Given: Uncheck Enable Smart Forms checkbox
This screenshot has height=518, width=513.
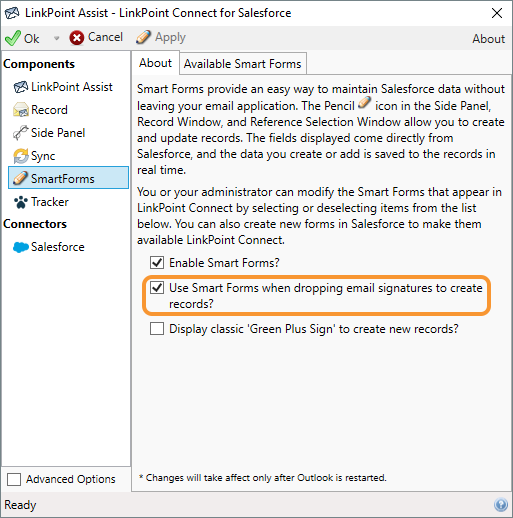Looking at the screenshot, I should point(157,263).
